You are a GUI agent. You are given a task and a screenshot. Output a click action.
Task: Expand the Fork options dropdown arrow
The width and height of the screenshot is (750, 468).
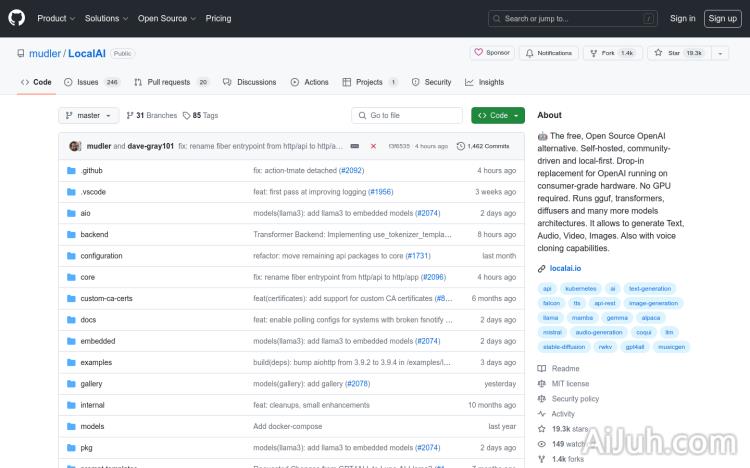tap(633, 53)
